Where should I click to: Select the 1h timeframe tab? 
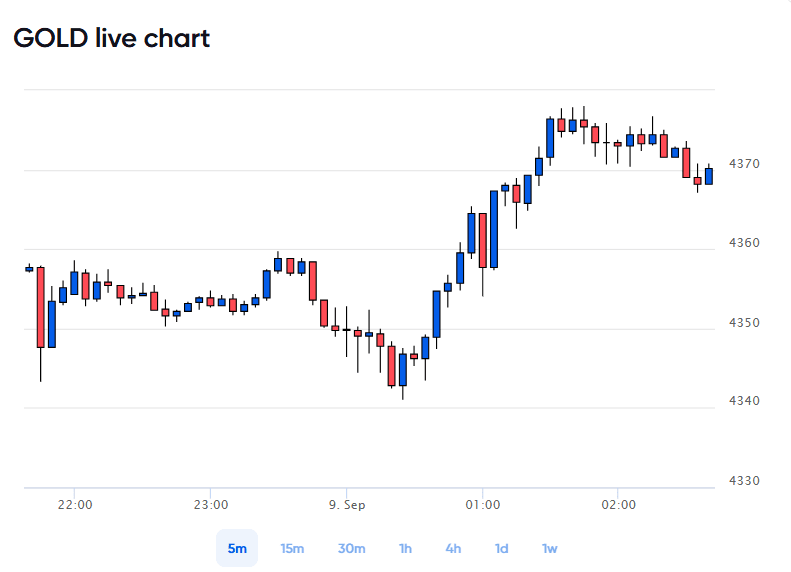pyautogui.click(x=406, y=548)
